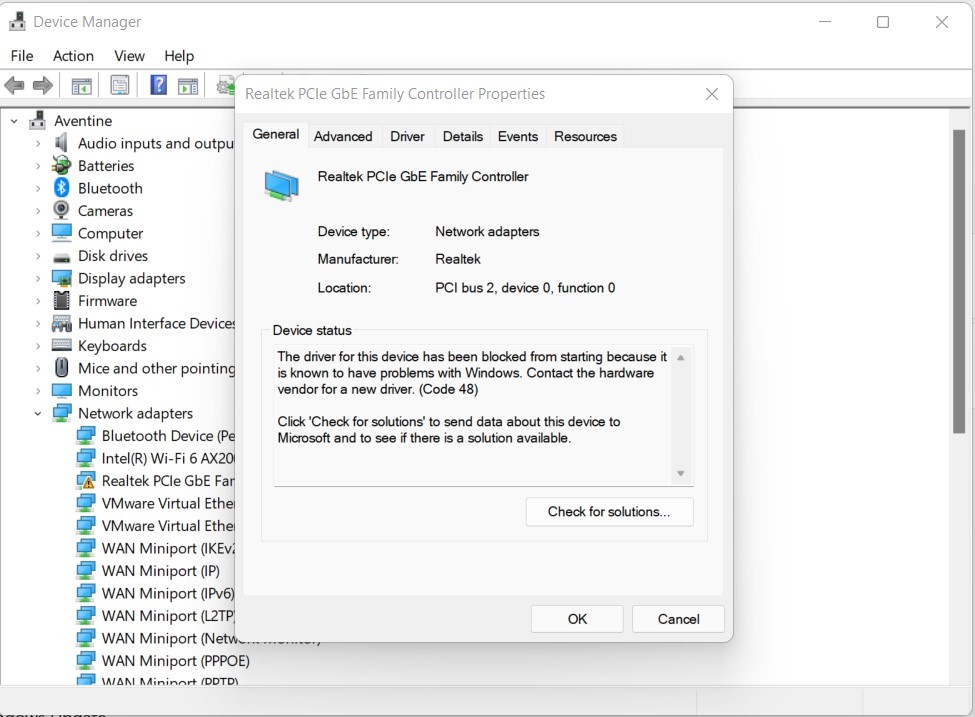Maximize the Device Manager window

[882, 22]
